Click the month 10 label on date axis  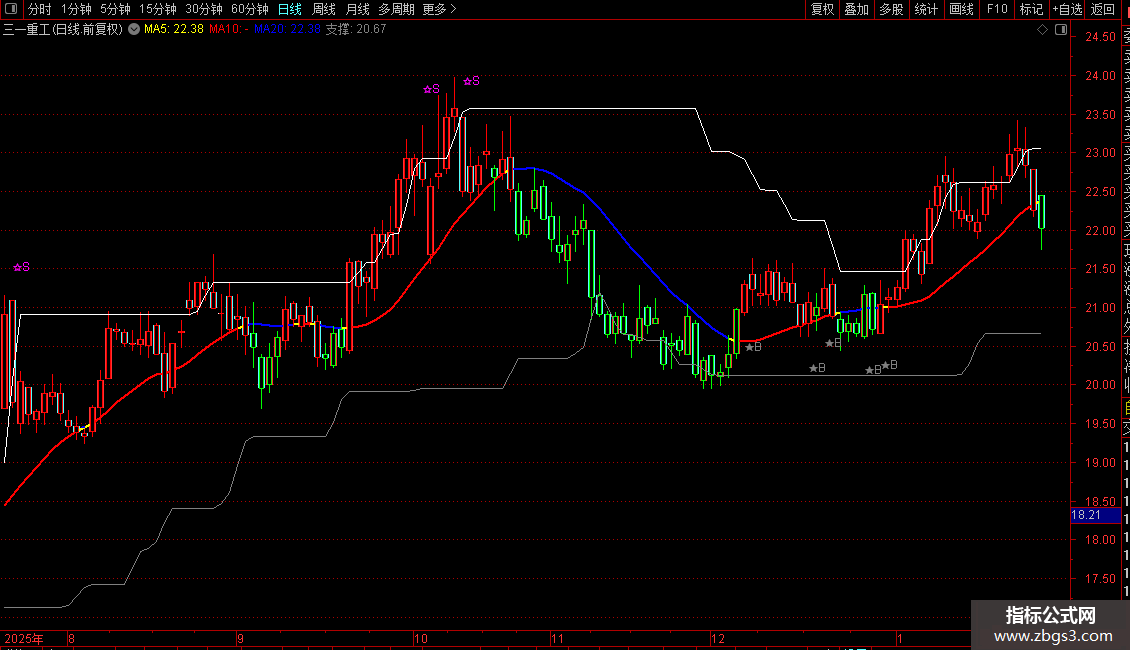coord(421,638)
